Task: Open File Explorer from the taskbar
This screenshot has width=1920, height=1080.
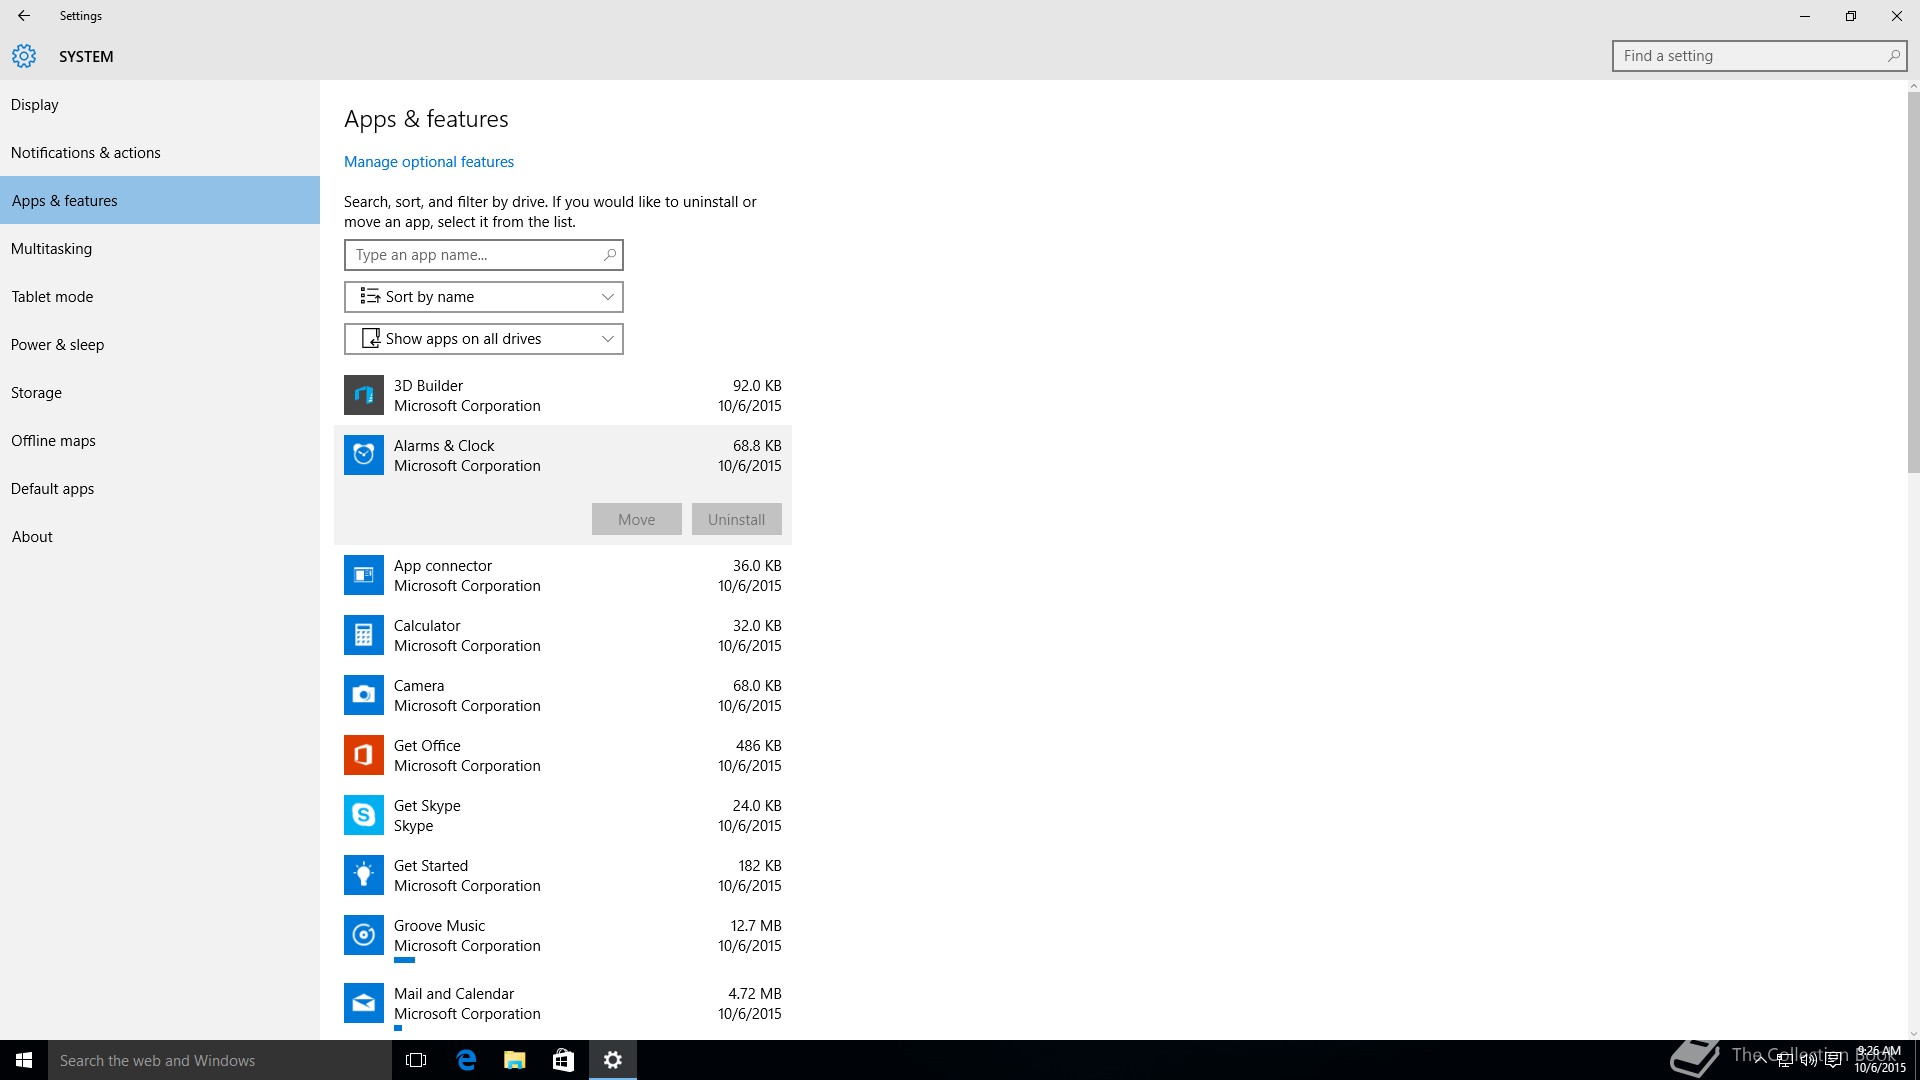Action: pyautogui.click(x=514, y=1060)
